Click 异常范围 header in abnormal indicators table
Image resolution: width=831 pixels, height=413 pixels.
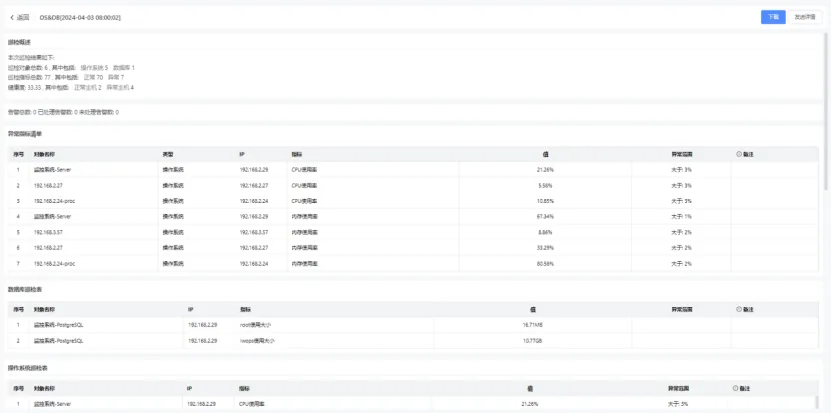click(x=682, y=154)
